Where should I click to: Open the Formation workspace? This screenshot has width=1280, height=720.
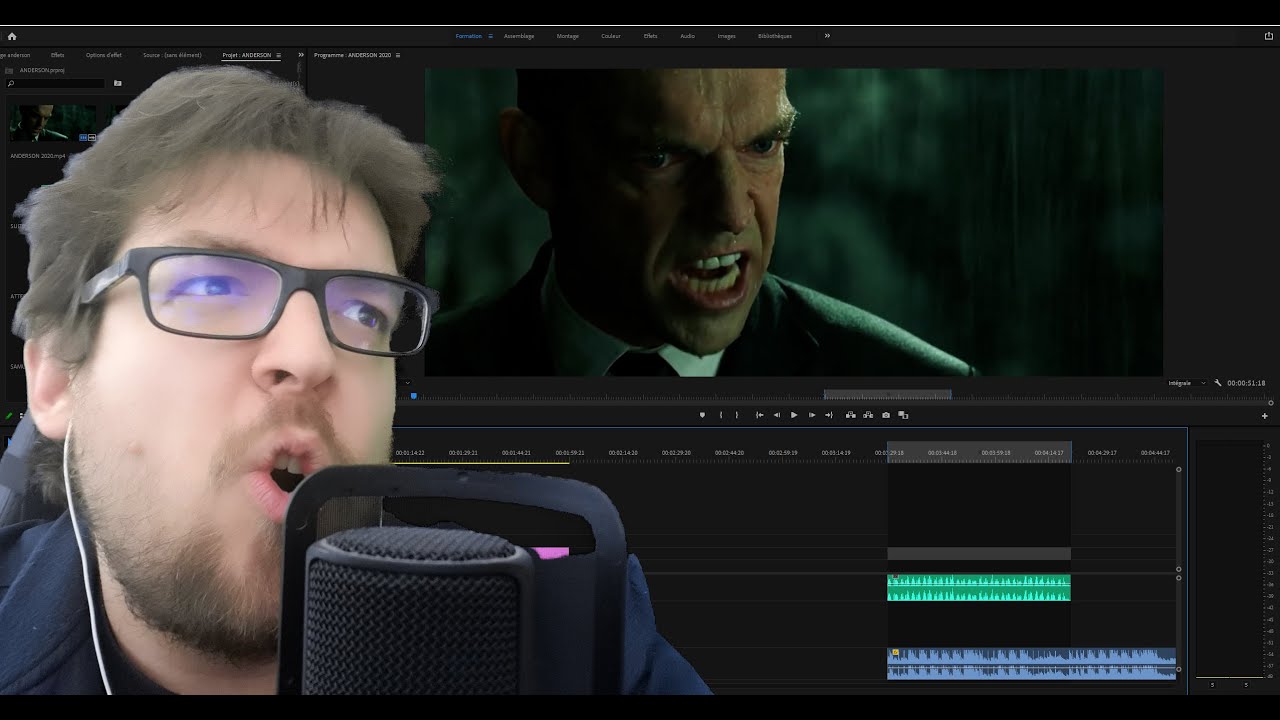click(x=468, y=36)
